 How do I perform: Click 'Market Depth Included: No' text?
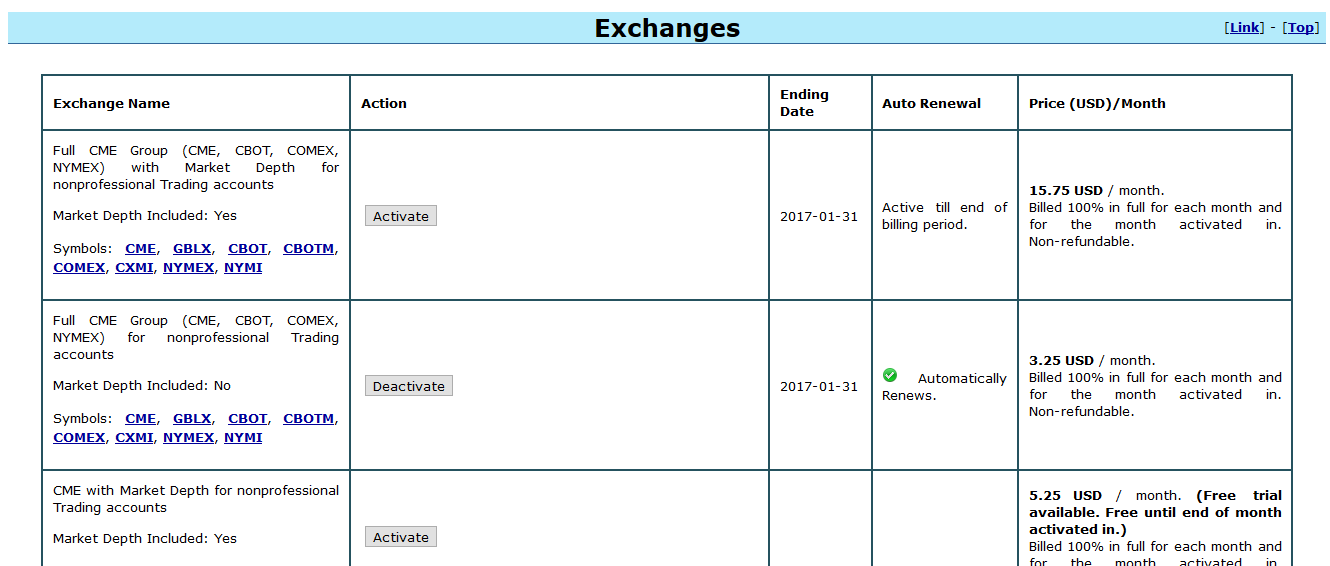(142, 385)
